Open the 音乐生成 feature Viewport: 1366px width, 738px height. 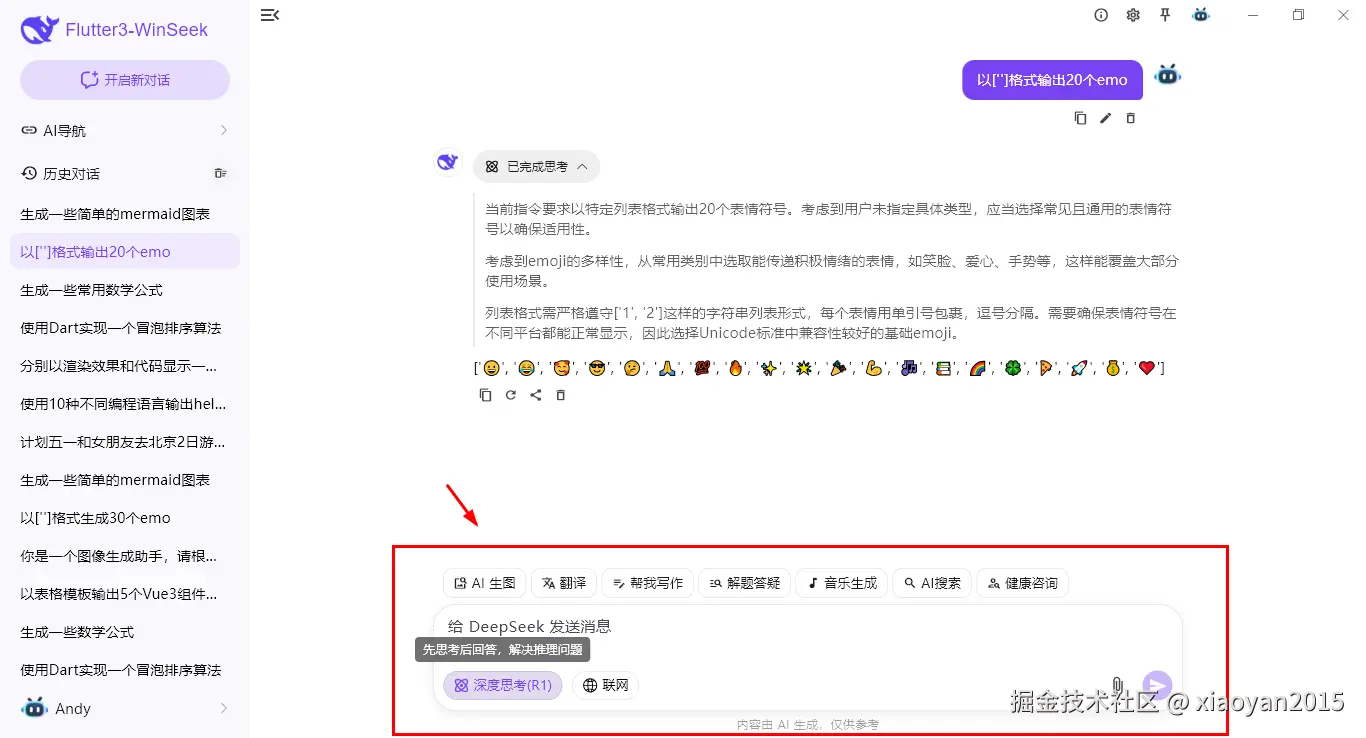click(841, 583)
